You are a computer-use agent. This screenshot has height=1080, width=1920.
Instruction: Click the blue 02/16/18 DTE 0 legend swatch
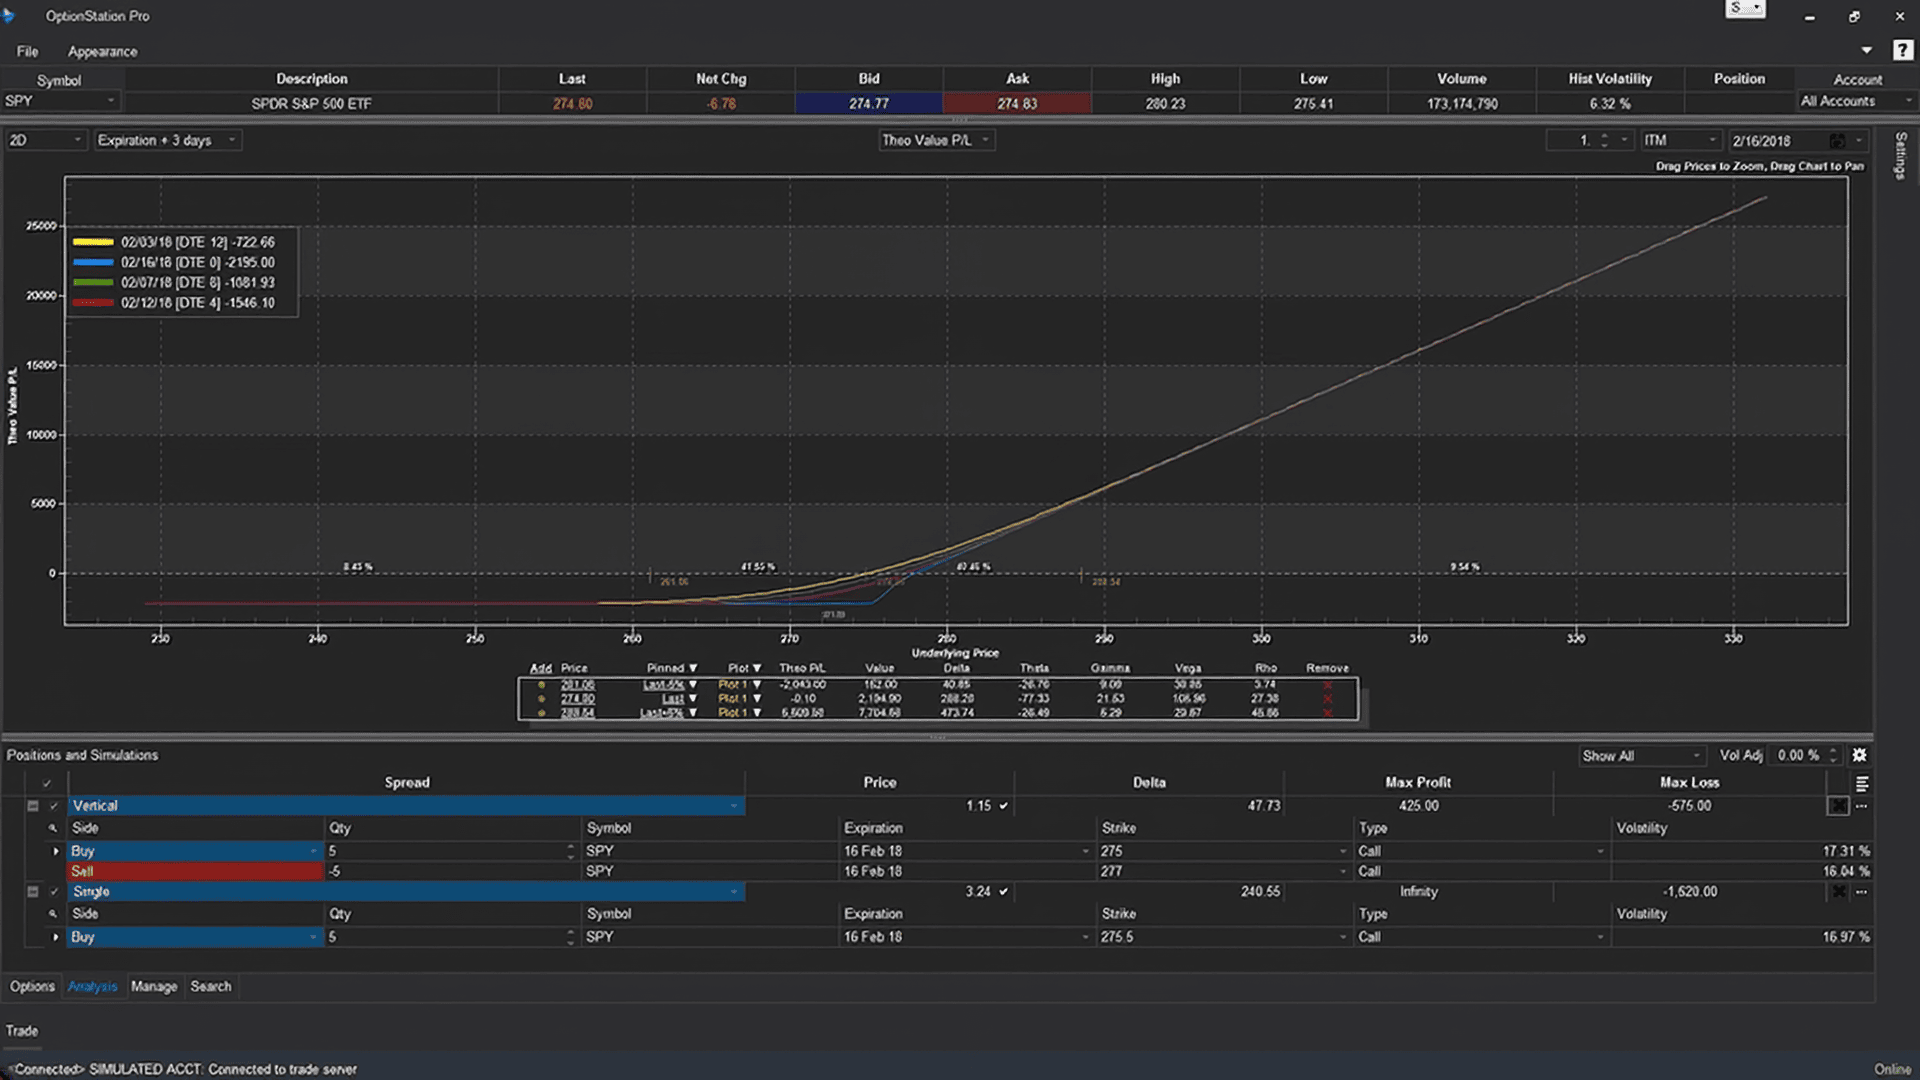point(93,262)
